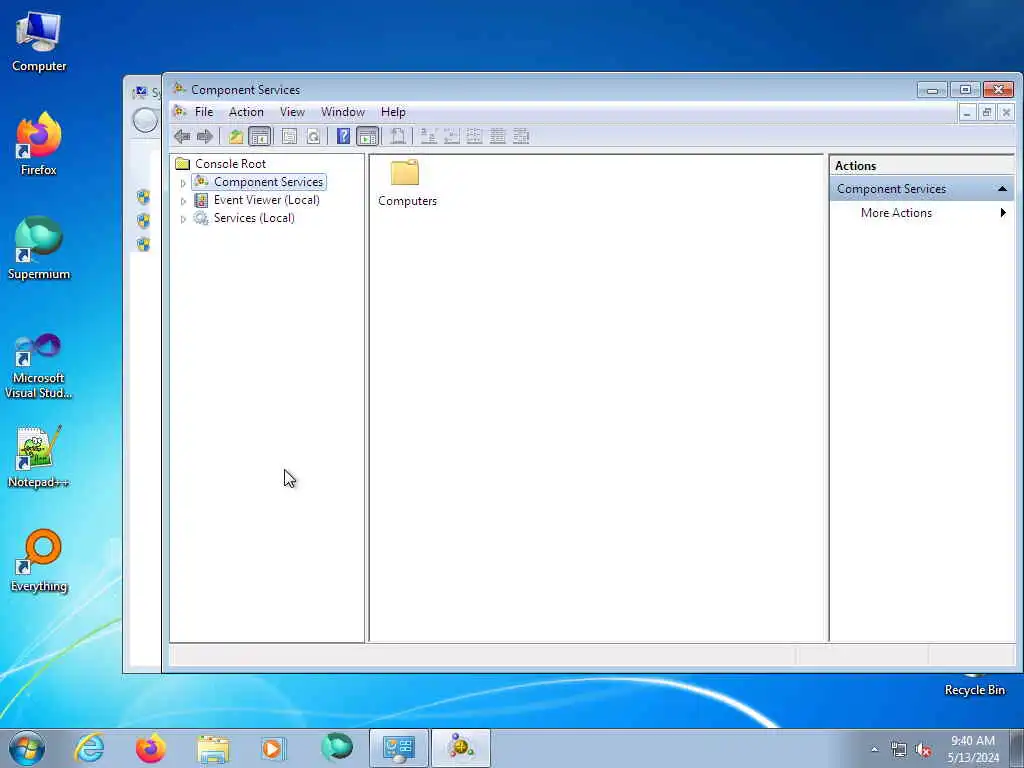Click the Forward arrow in the toolbar
The width and height of the screenshot is (1024, 768).
click(205, 136)
